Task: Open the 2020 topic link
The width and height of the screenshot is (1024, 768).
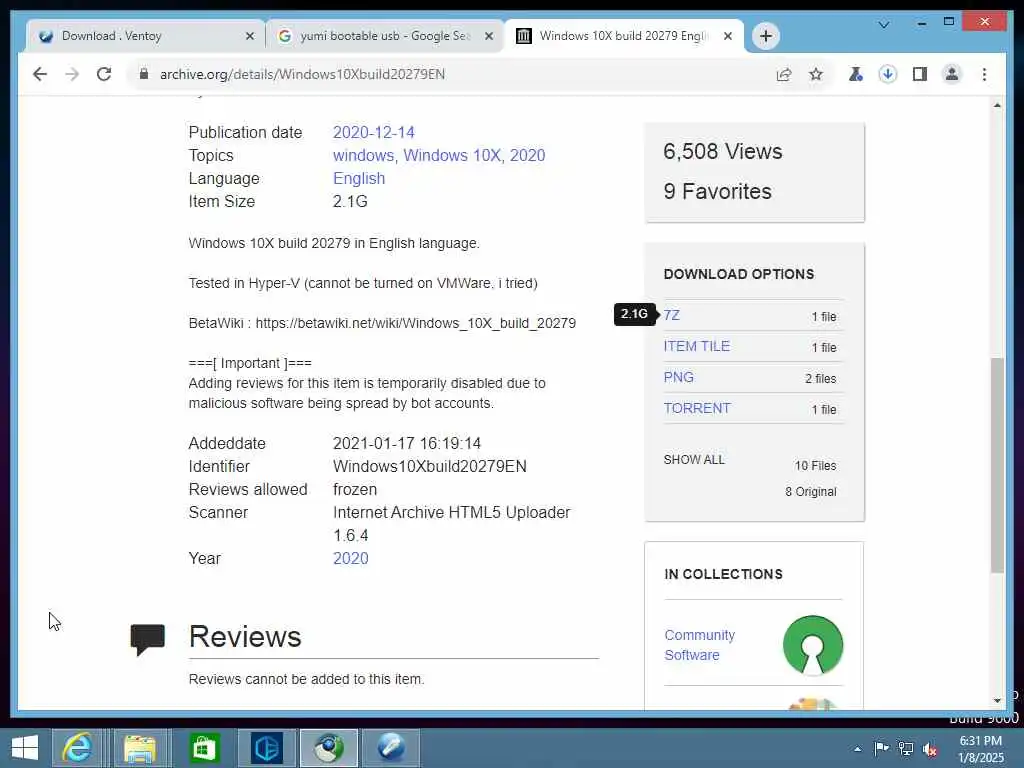Action: click(x=527, y=155)
